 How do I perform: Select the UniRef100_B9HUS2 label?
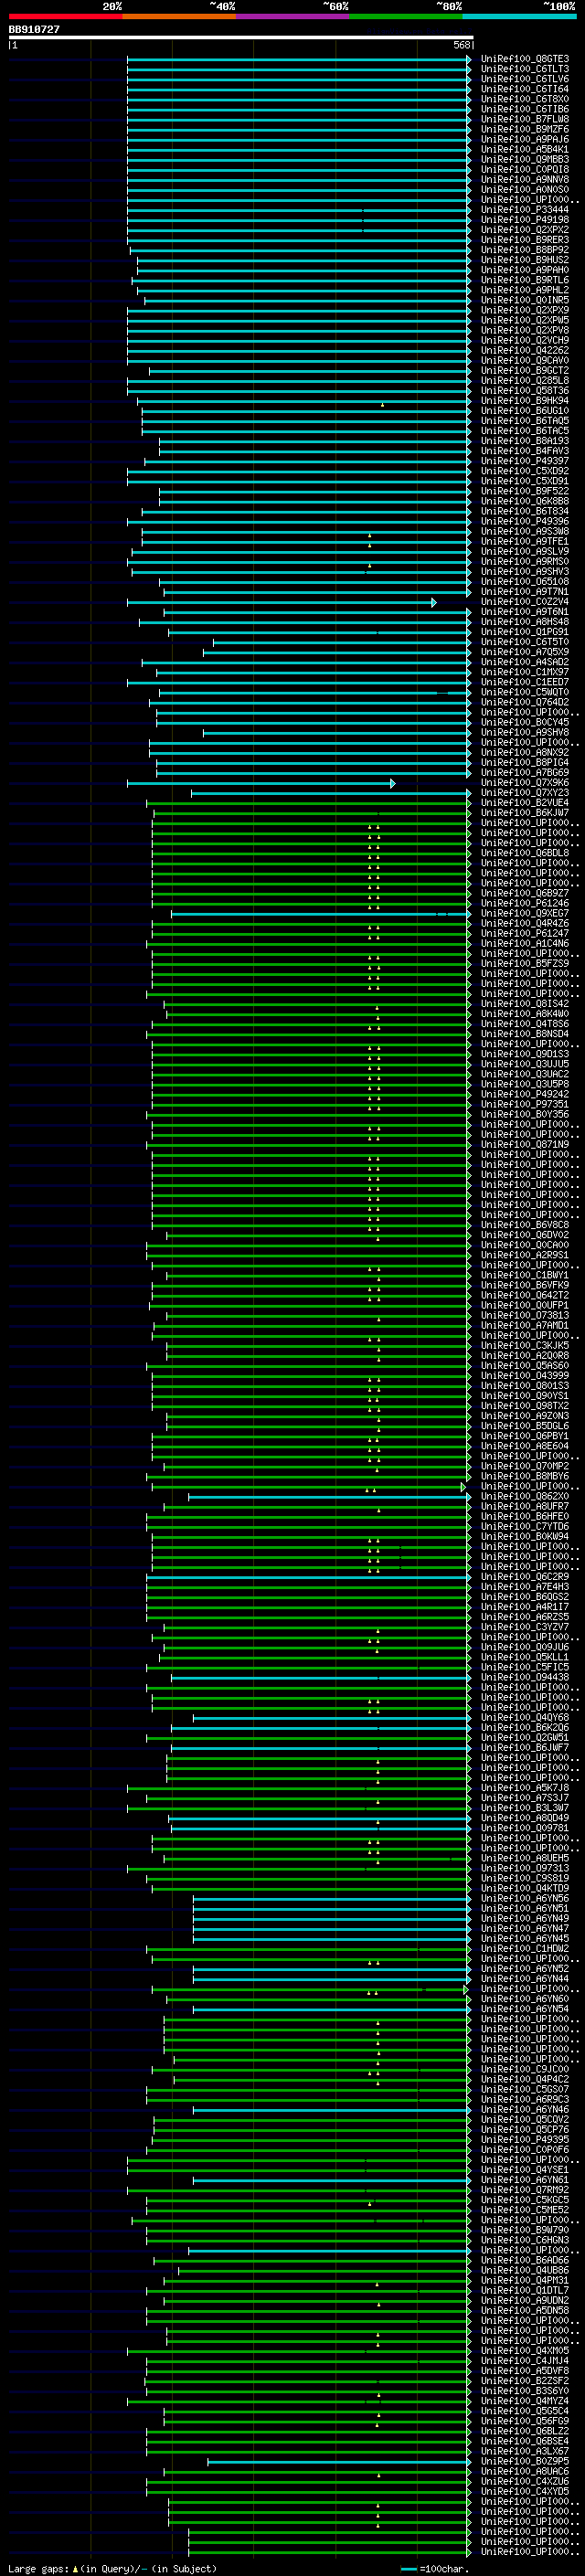pos(525,260)
